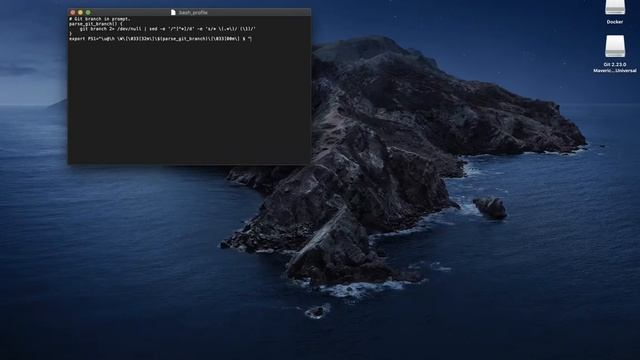Click the 'parse_git_branch() {' function line

pos(96,24)
